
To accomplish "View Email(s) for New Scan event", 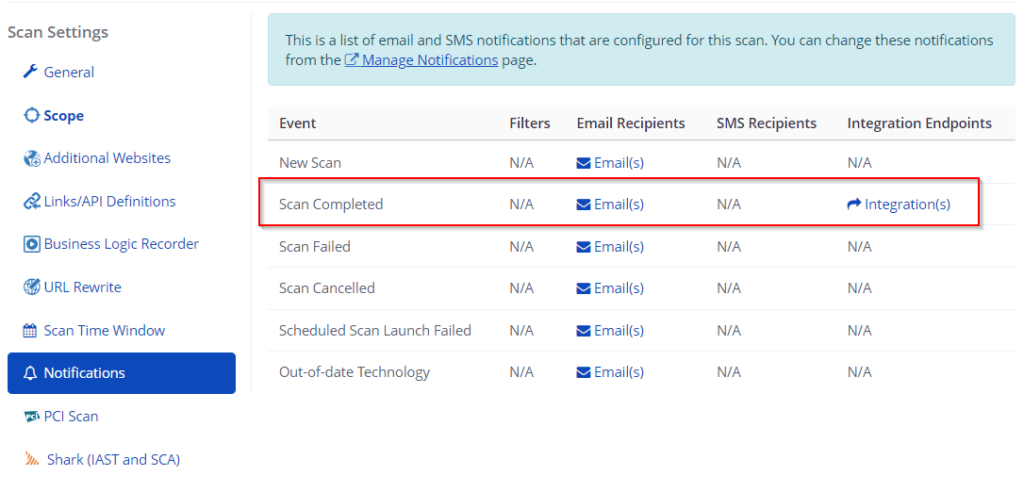I will click(x=610, y=163).
